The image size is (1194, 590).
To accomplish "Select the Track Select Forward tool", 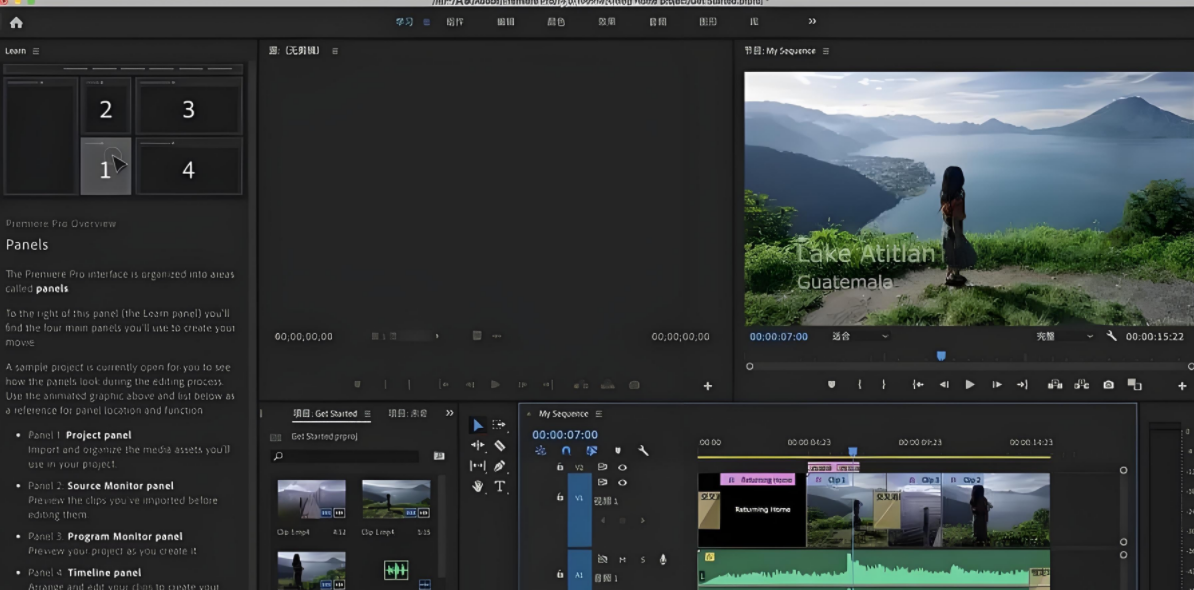I will 499,425.
